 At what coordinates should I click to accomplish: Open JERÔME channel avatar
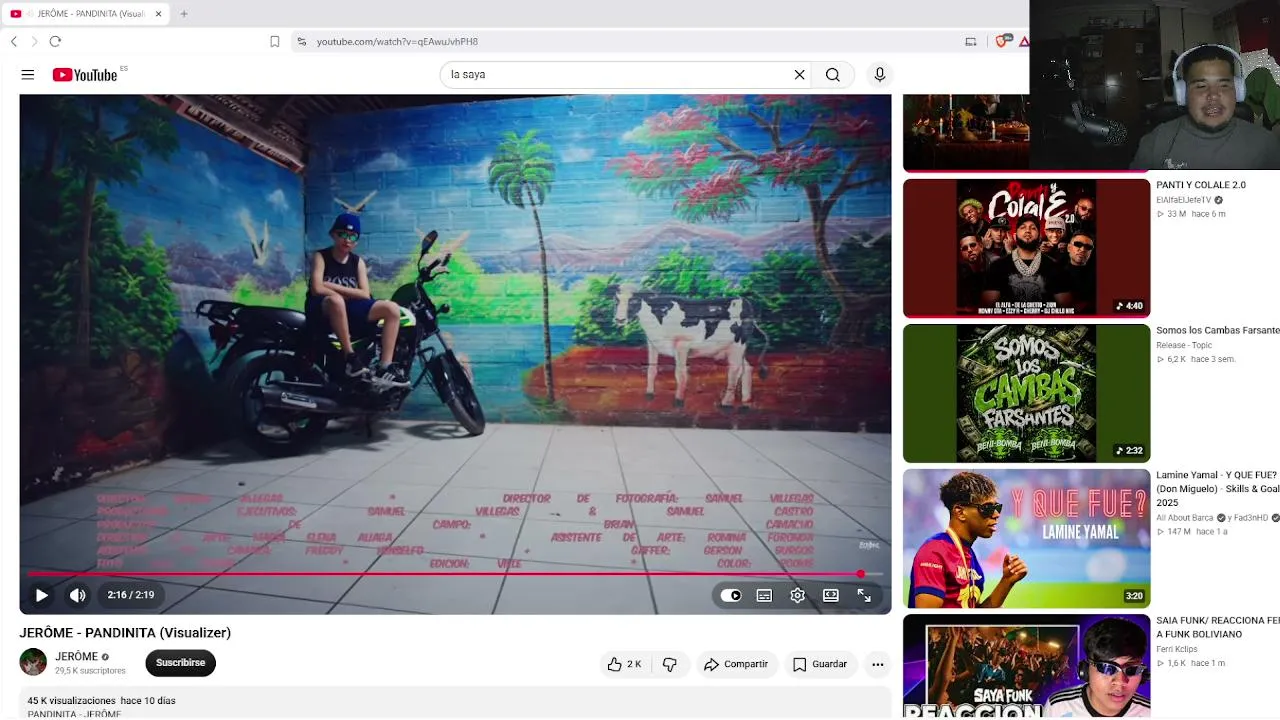[33, 662]
